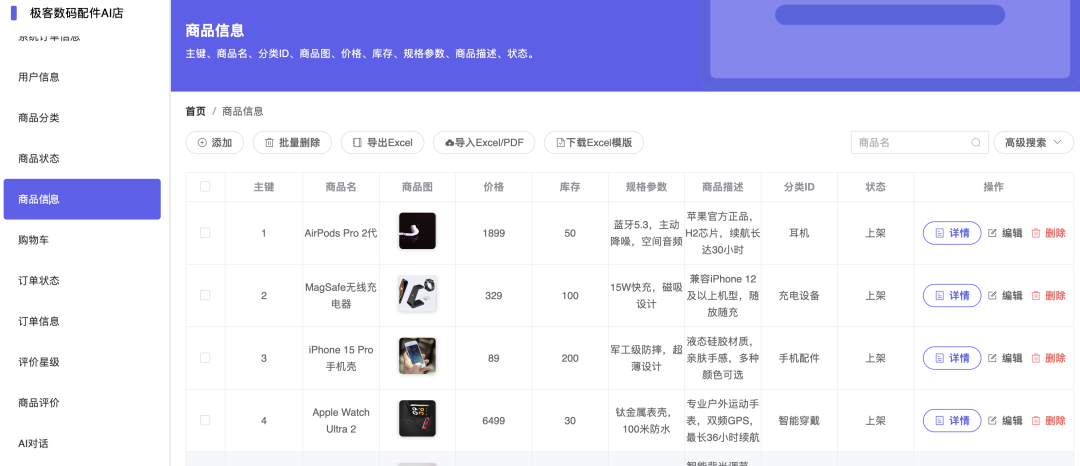The height and width of the screenshot is (466, 1080).
Task: Click the delete trash icon for MagSafe无线充电器
Action: click(1036, 295)
